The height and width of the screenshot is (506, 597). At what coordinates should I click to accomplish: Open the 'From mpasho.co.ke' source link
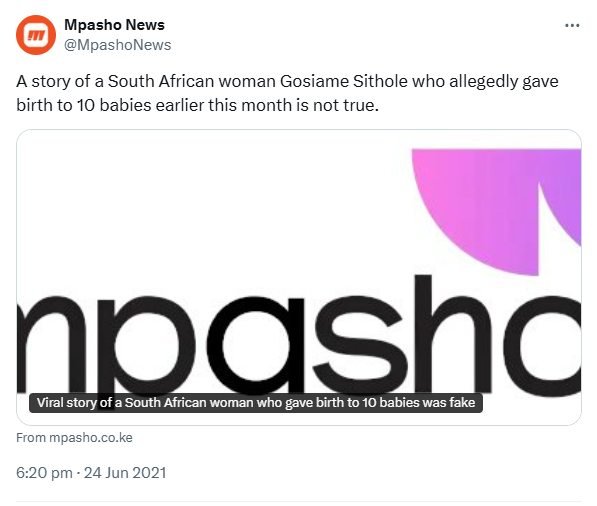(74, 437)
